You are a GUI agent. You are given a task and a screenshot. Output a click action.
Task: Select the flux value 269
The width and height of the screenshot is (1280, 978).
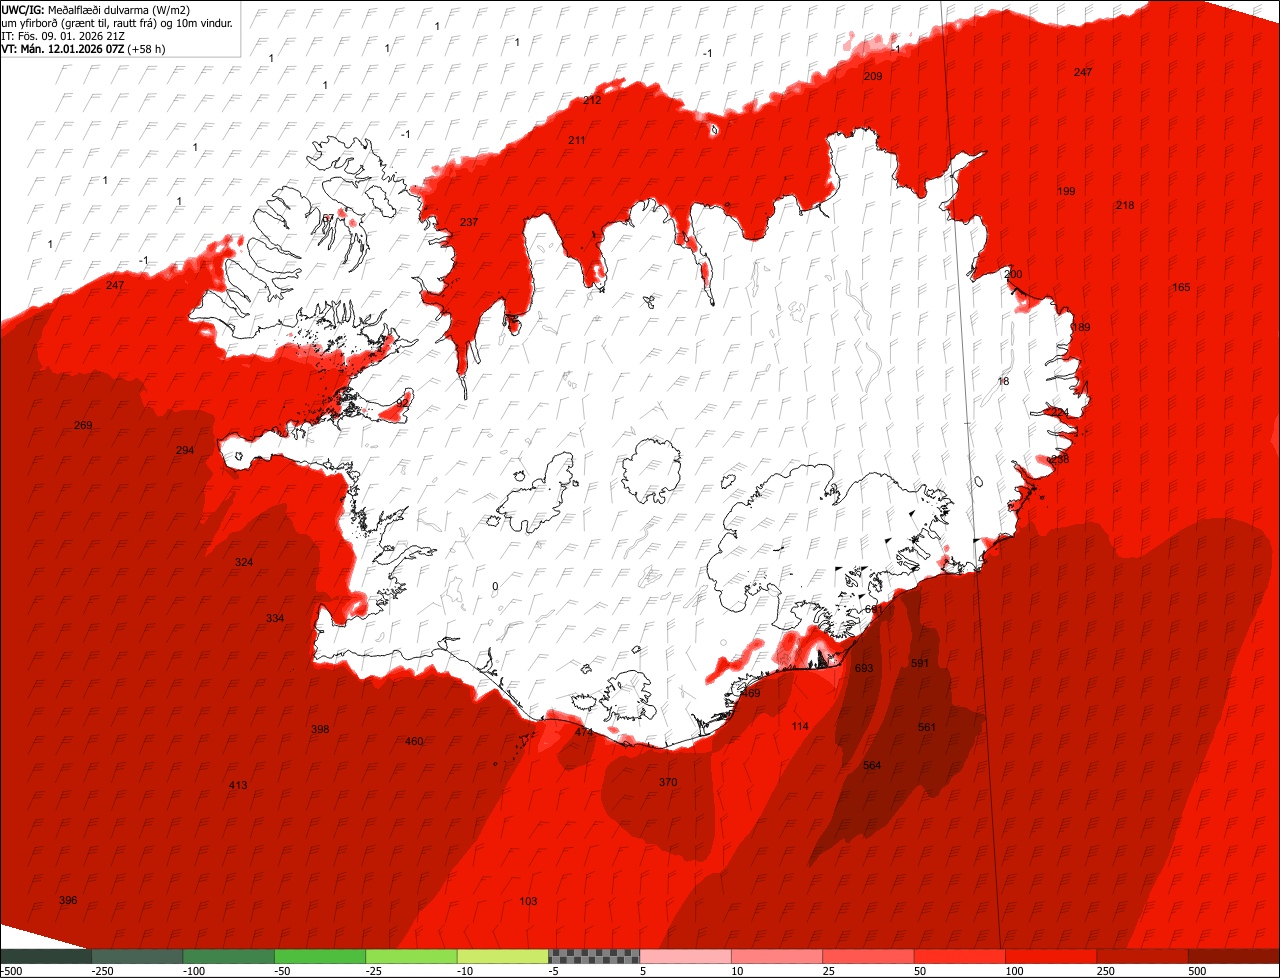83,425
